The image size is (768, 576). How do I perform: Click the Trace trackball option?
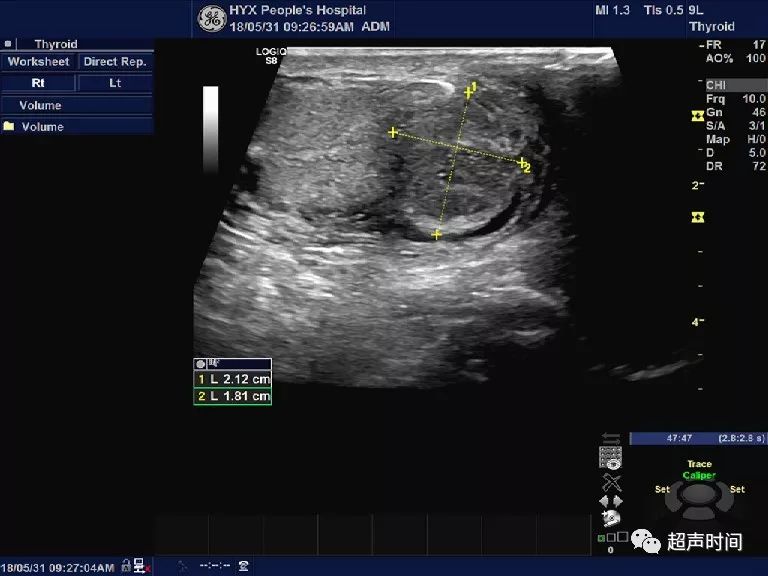[699, 464]
